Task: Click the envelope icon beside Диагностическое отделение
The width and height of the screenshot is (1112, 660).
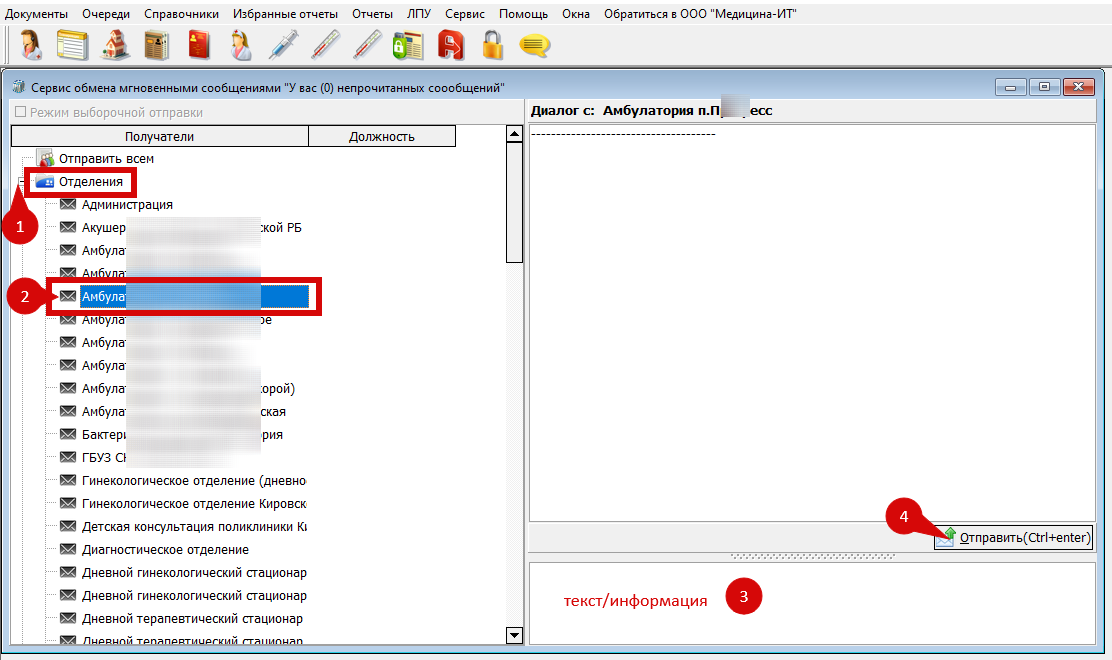Action: [68, 549]
